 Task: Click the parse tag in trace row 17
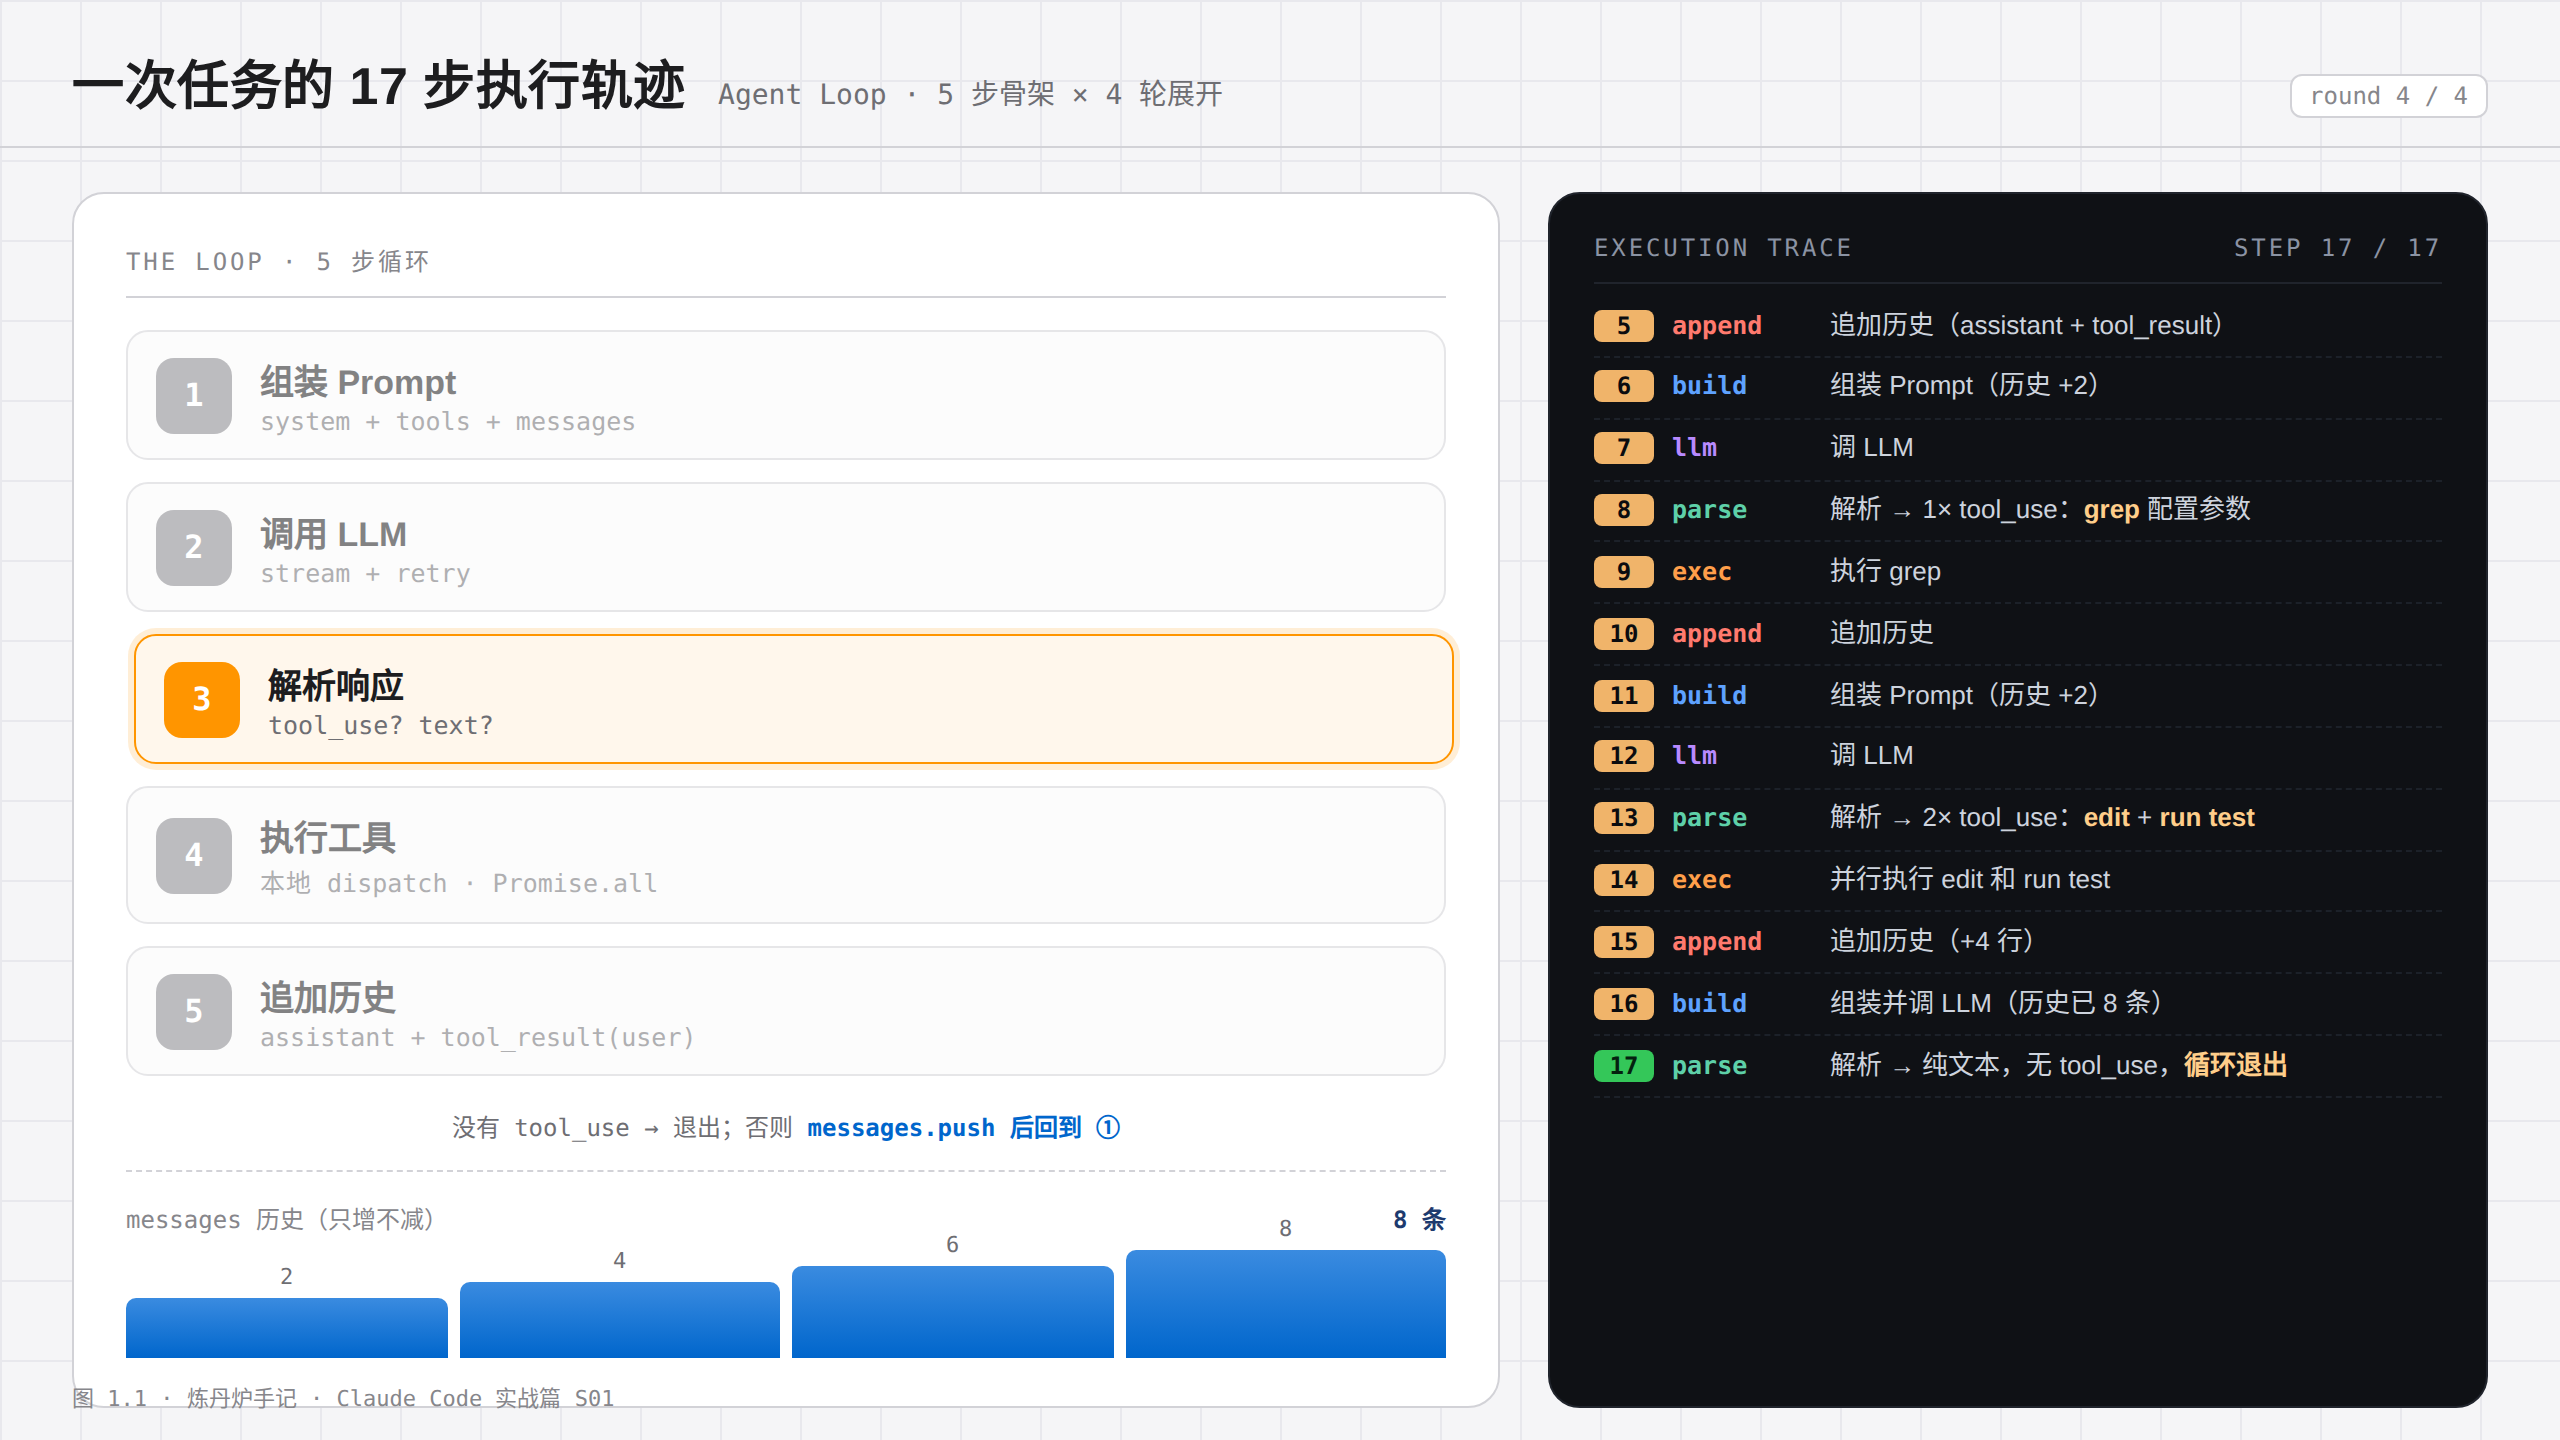[x=1709, y=1066]
